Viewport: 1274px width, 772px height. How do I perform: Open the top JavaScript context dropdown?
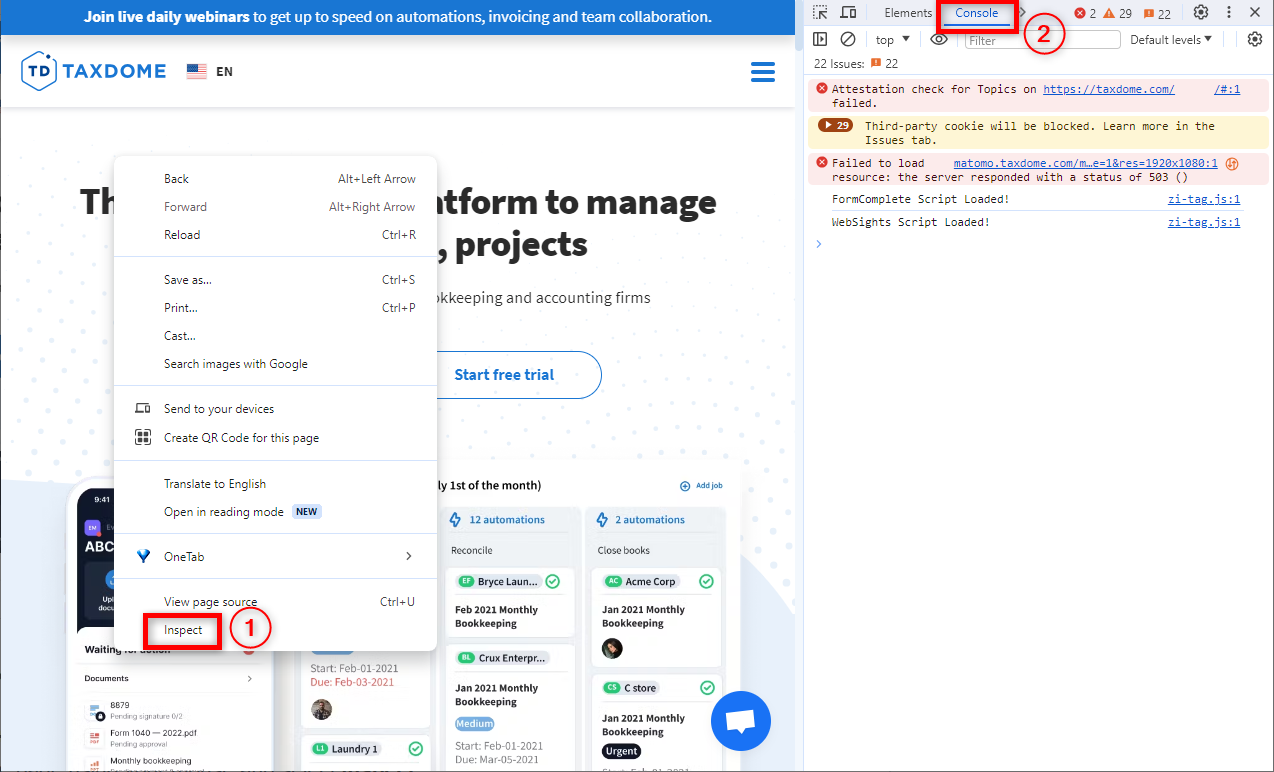coord(892,40)
